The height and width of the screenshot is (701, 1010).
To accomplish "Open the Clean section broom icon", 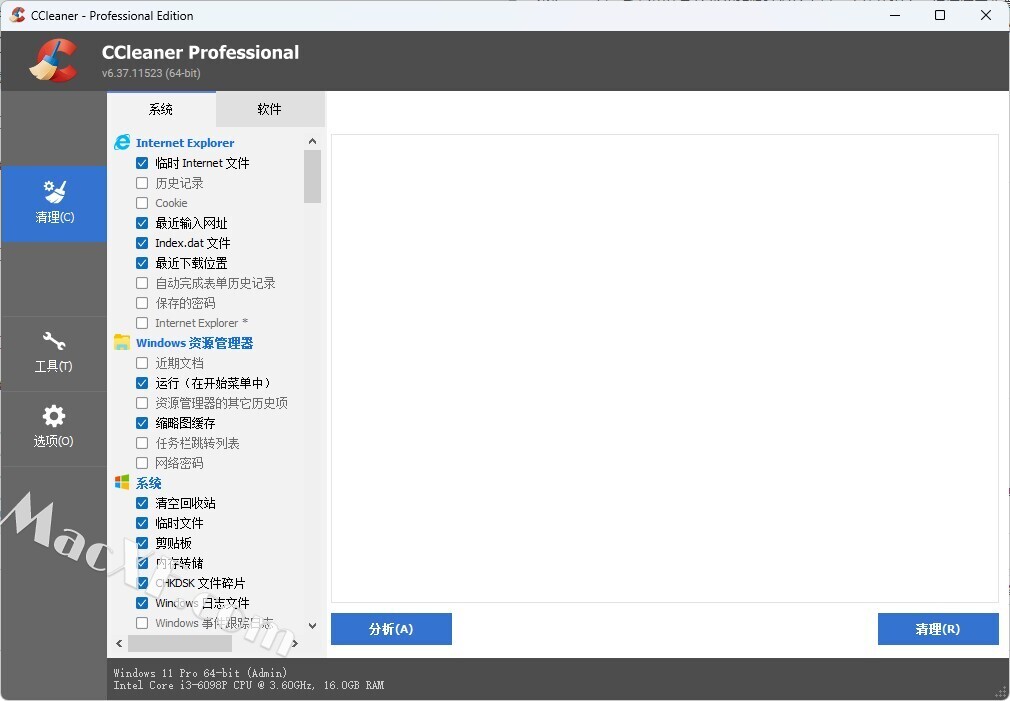I will pyautogui.click(x=55, y=192).
